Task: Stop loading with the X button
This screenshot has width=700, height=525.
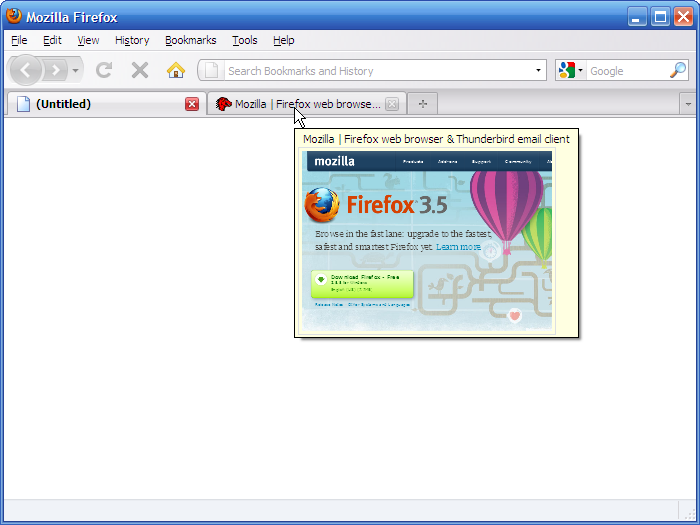Action: tap(140, 70)
